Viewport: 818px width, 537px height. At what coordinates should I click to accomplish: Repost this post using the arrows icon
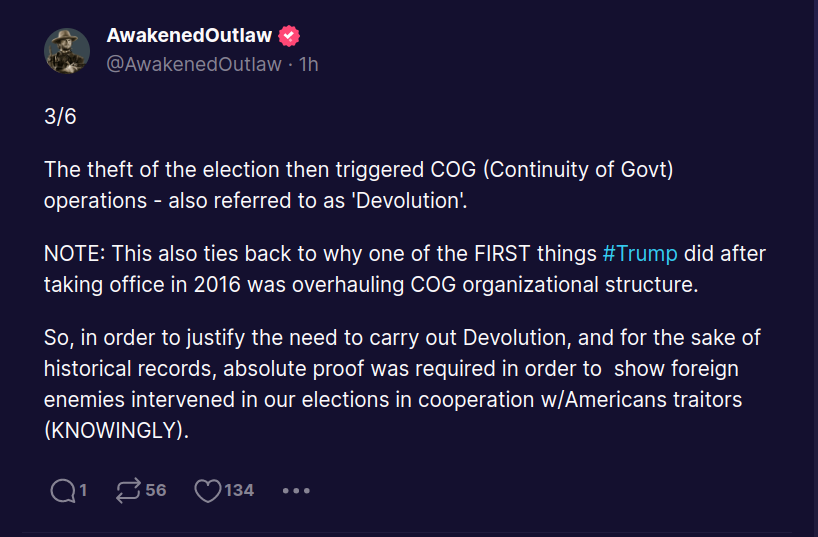[x=128, y=490]
